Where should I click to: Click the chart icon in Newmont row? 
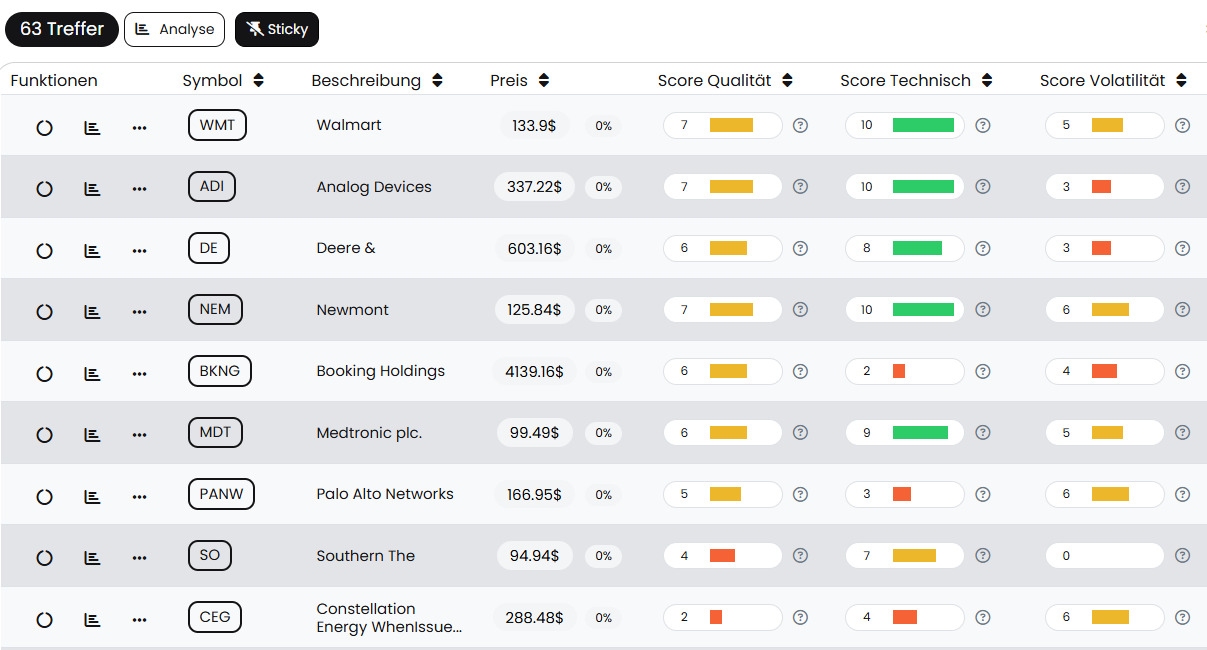[92, 312]
